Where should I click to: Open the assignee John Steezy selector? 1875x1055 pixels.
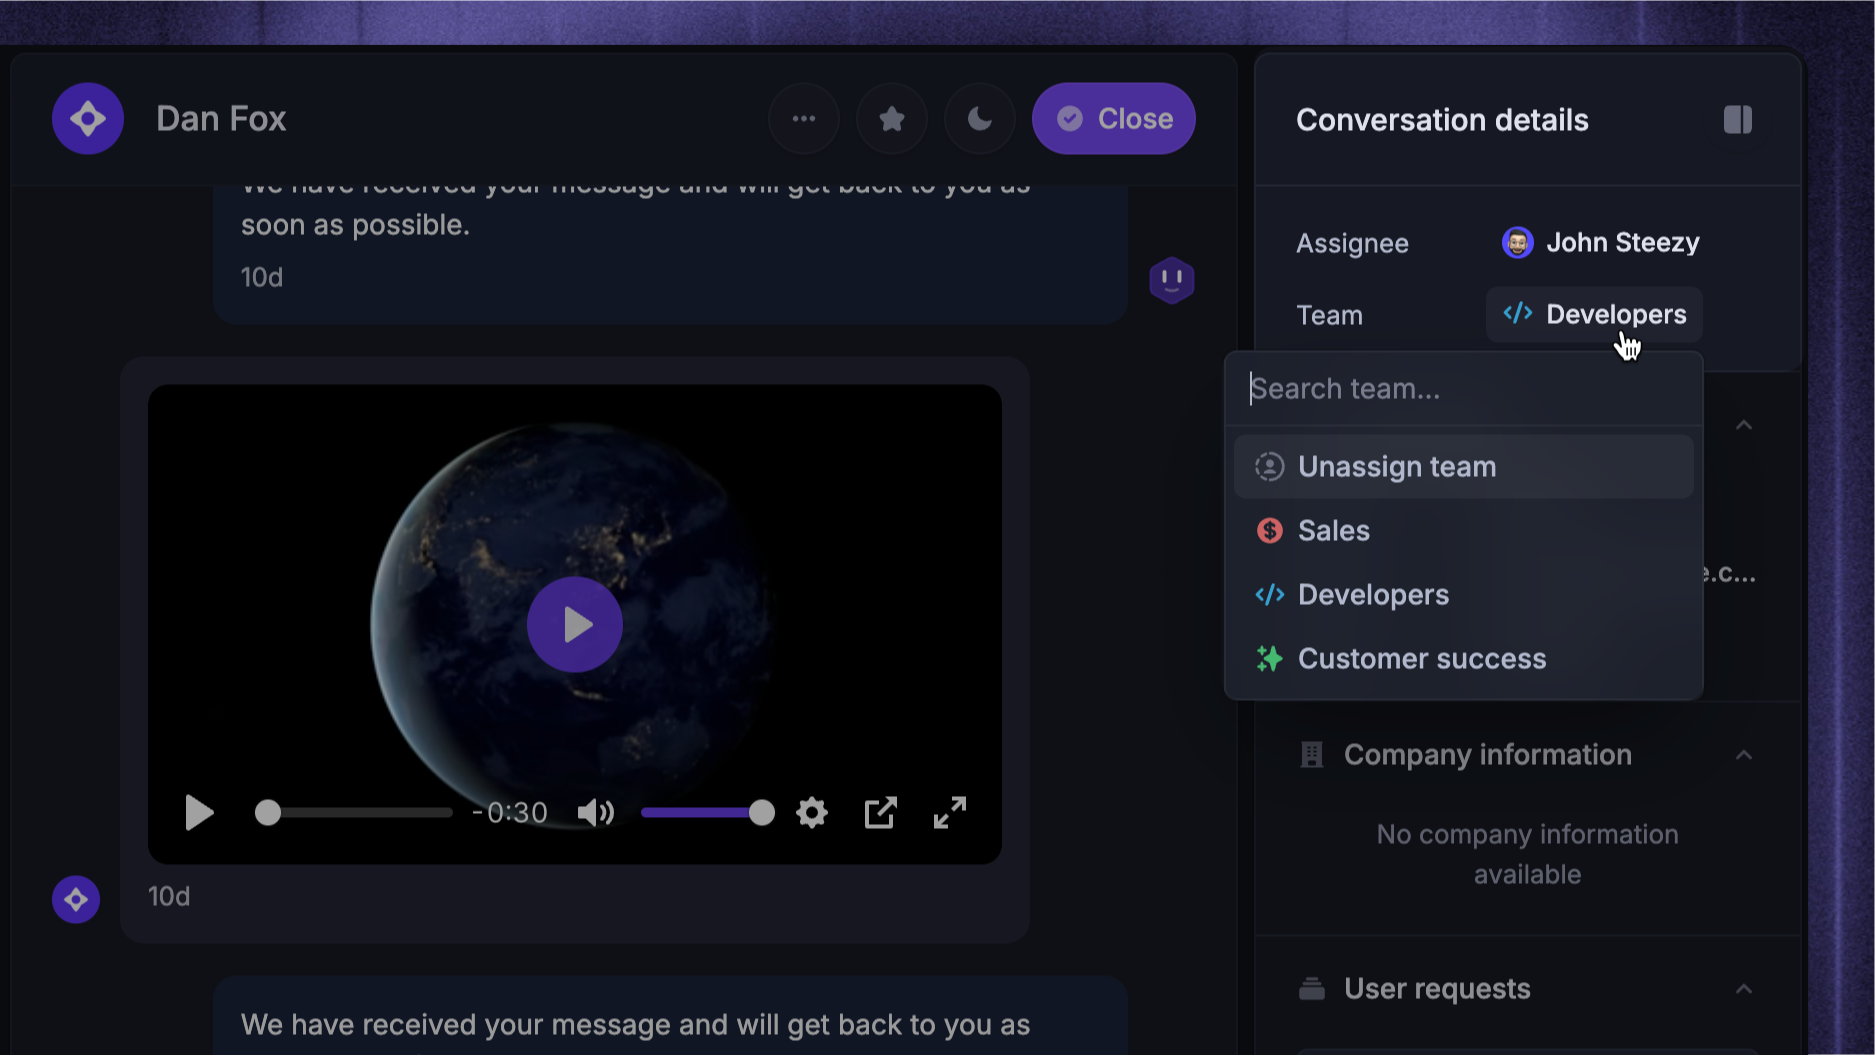click(1600, 243)
